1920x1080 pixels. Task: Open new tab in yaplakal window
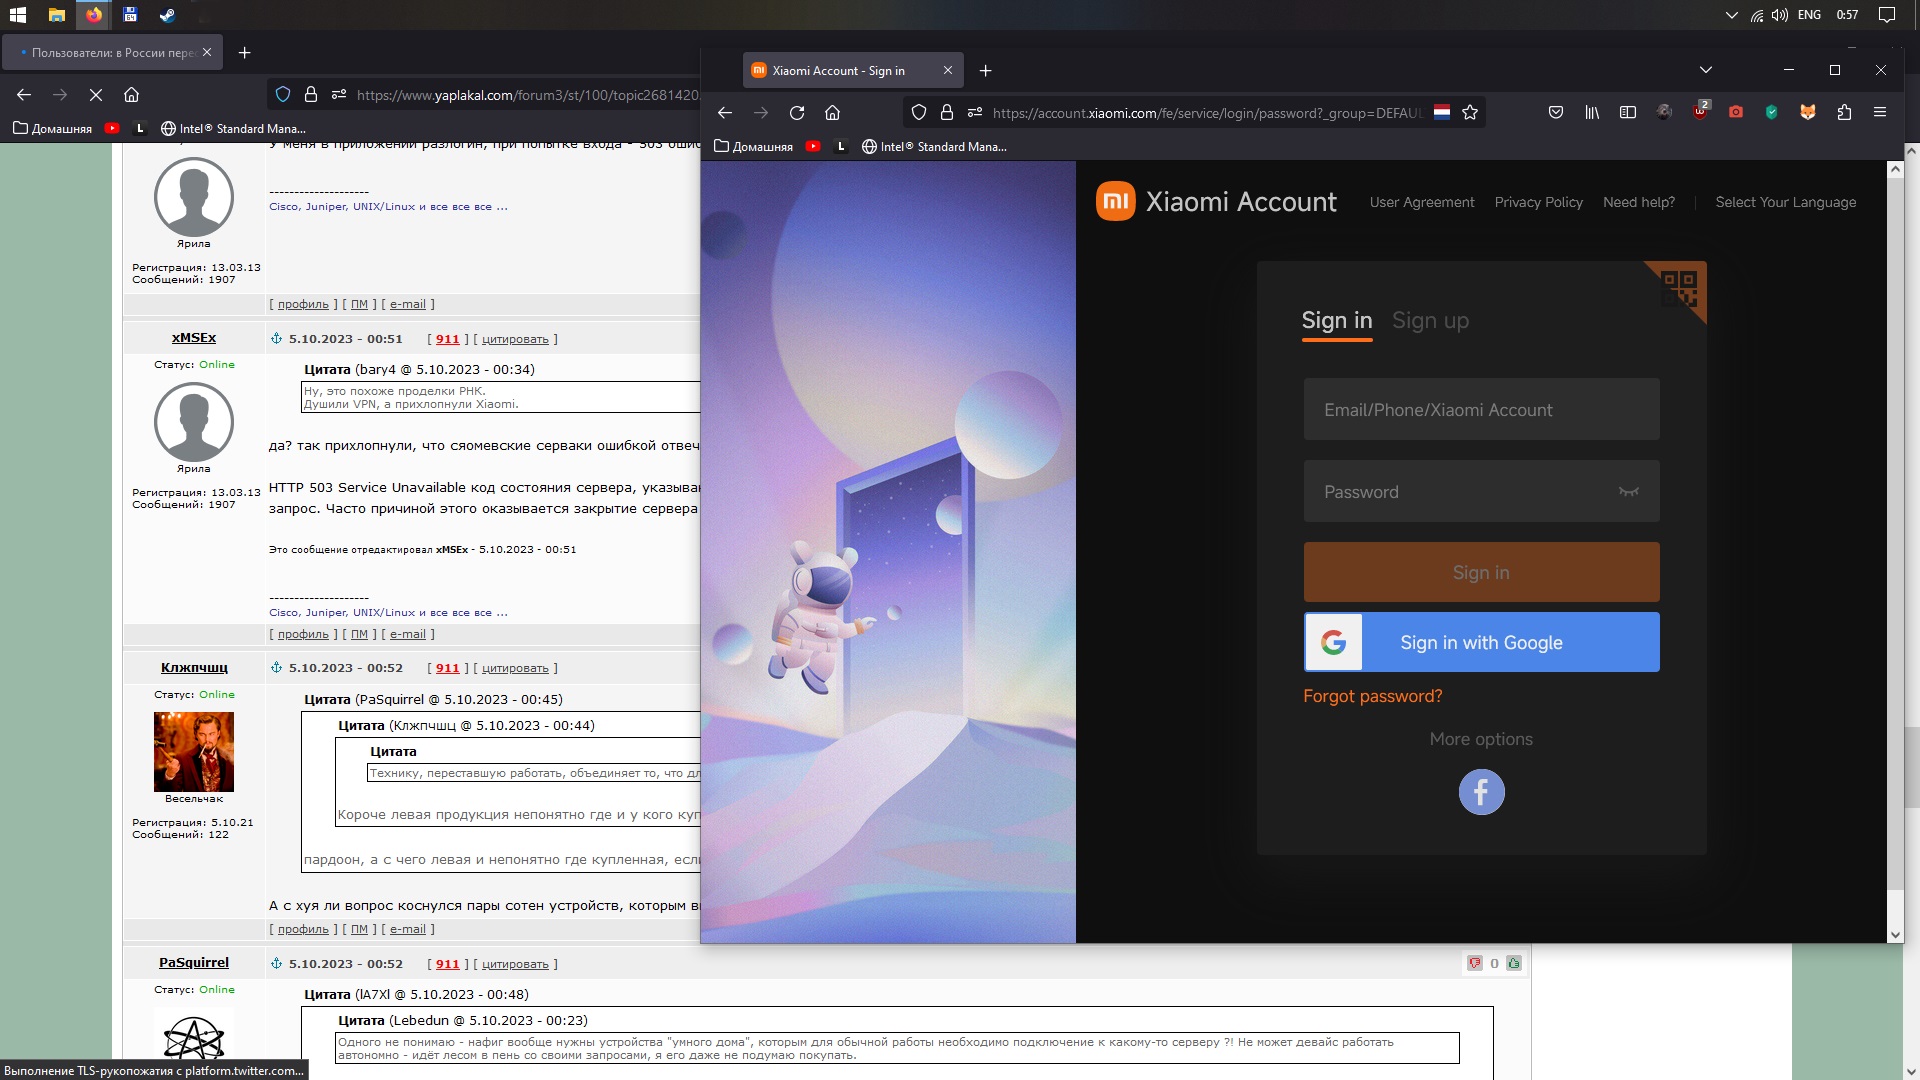[244, 52]
